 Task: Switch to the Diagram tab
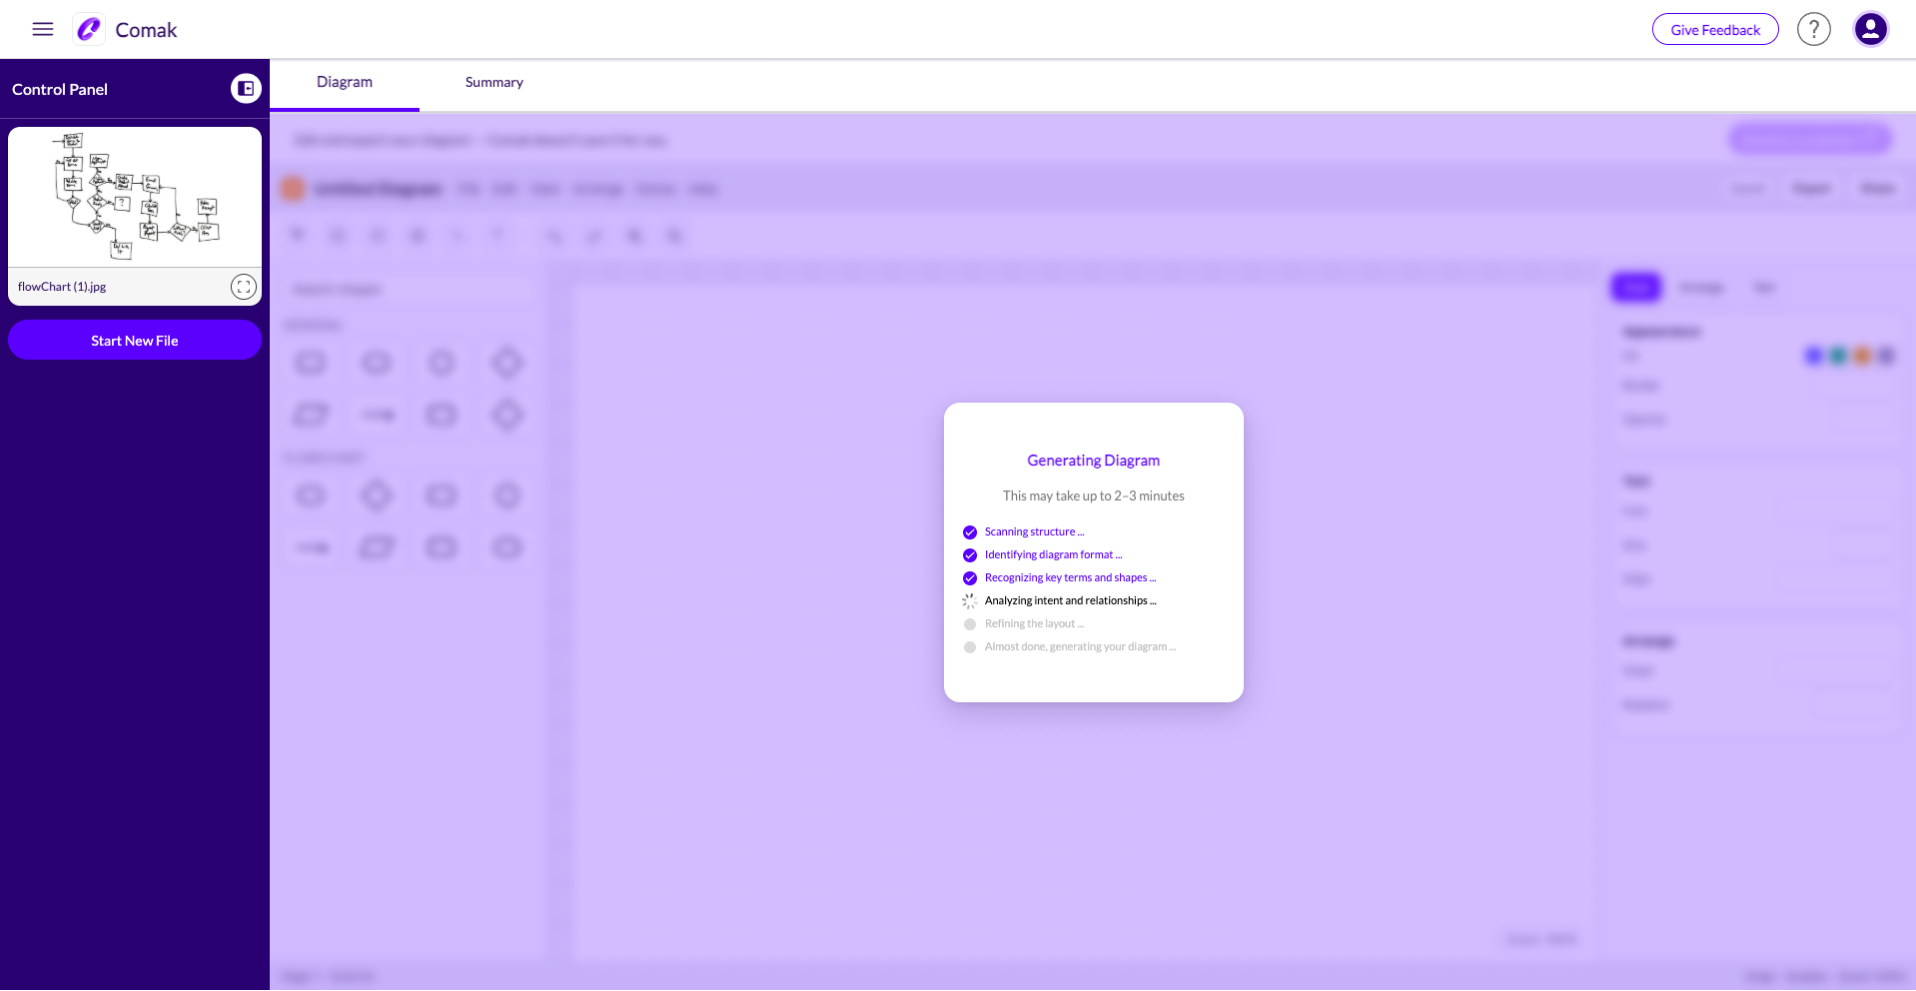(344, 82)
